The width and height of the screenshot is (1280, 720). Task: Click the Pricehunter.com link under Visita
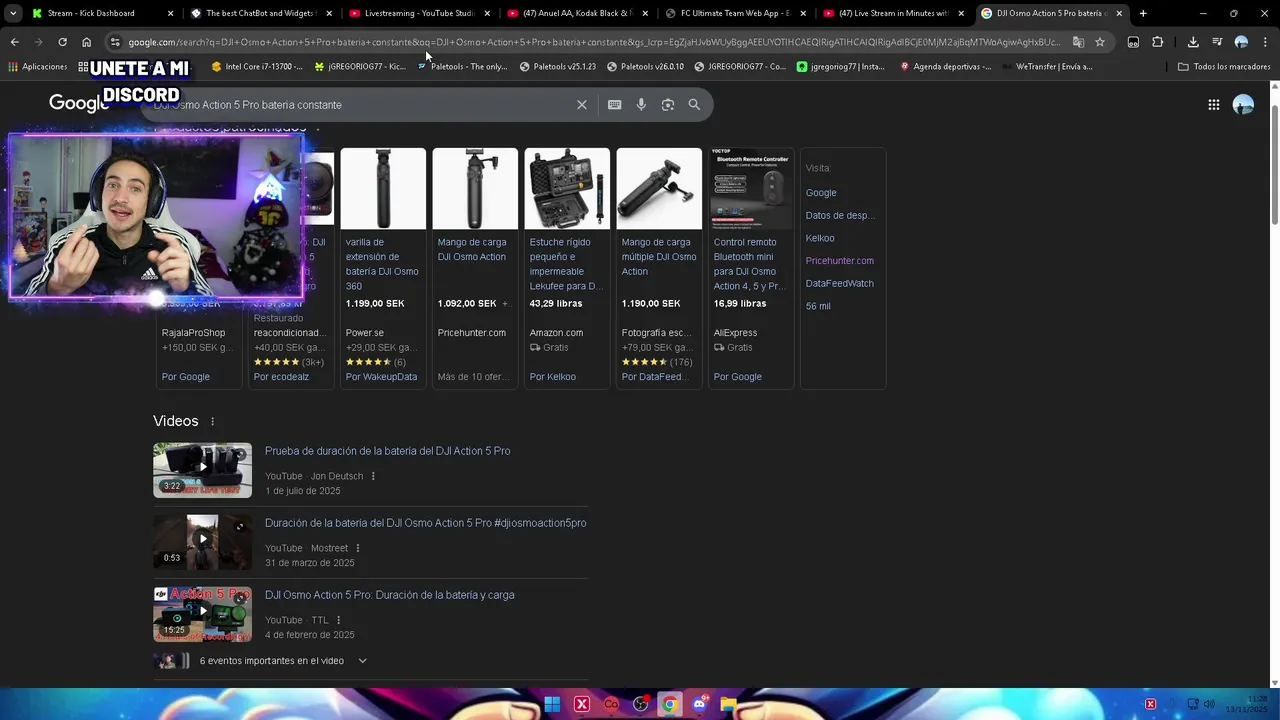(839, 261)
